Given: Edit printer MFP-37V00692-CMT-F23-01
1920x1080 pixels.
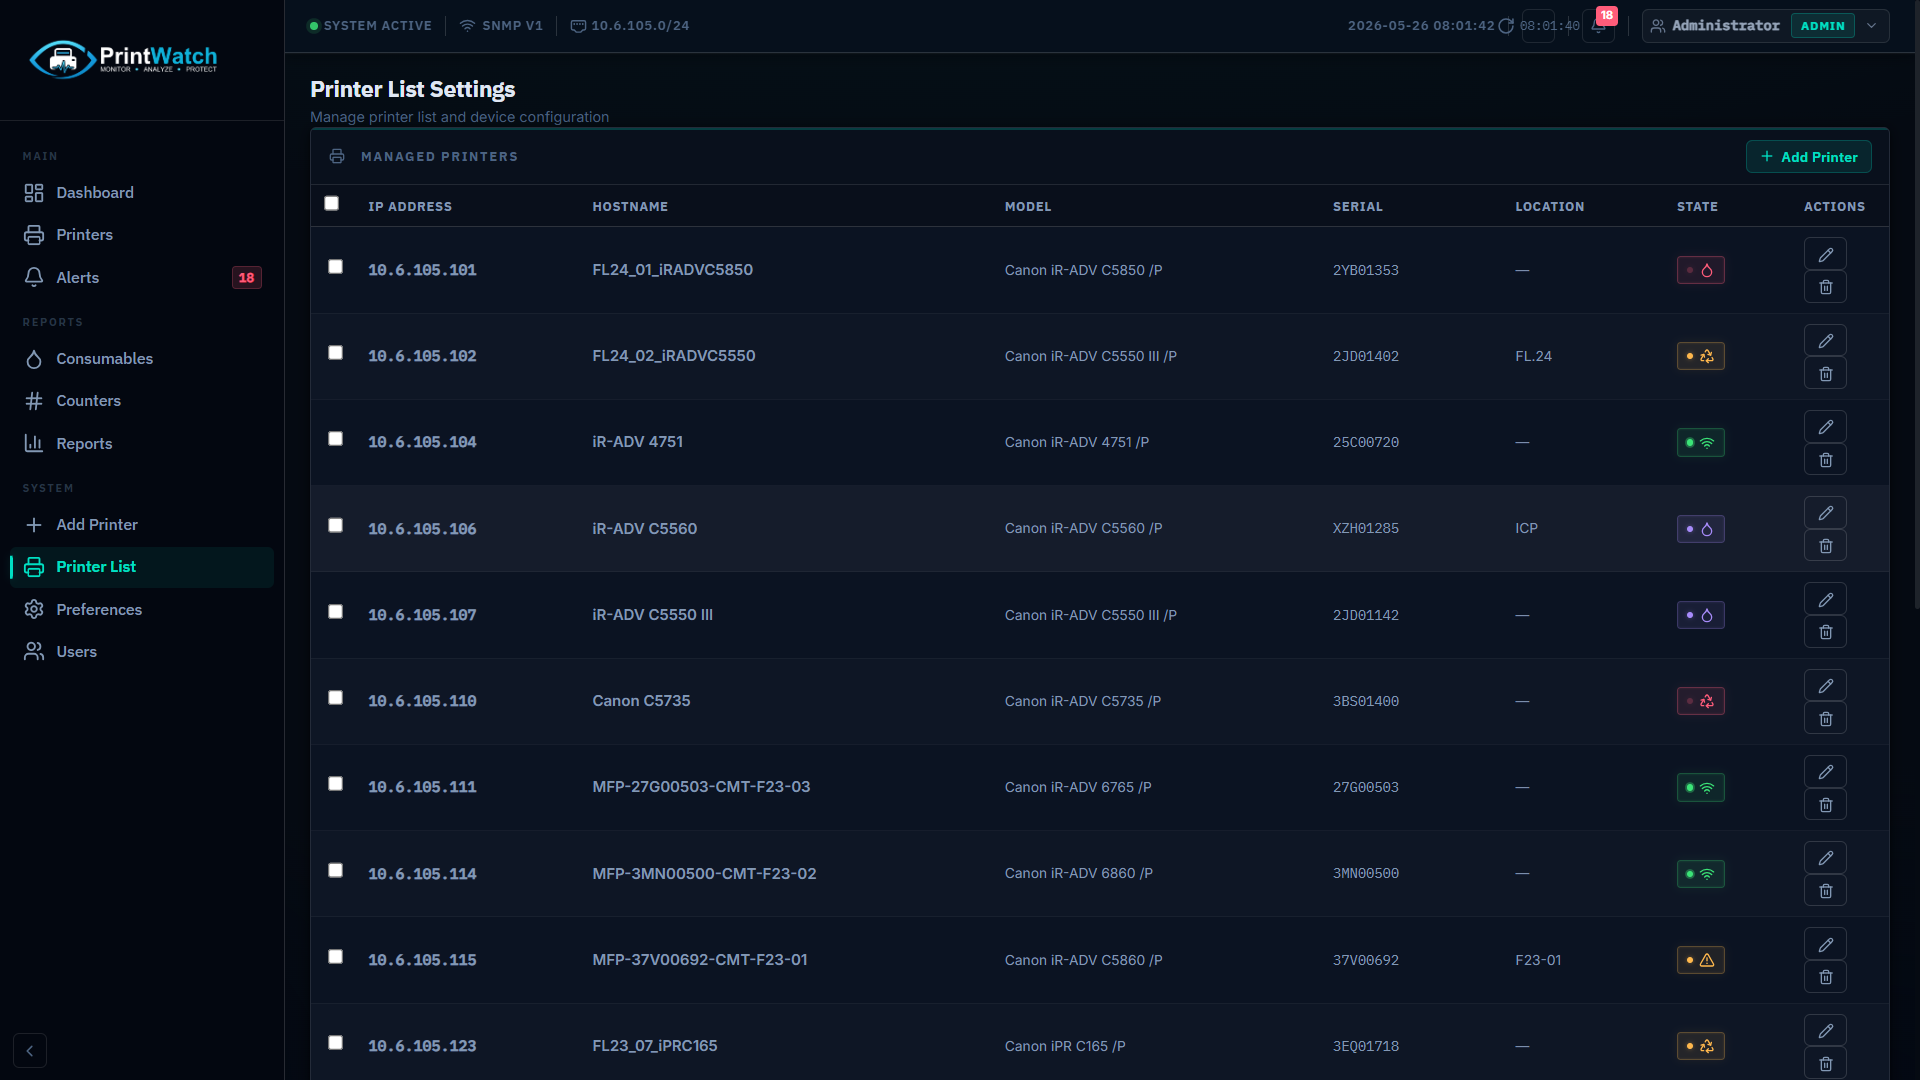Looking at the screenshot, I should (x=1825, y=944).
